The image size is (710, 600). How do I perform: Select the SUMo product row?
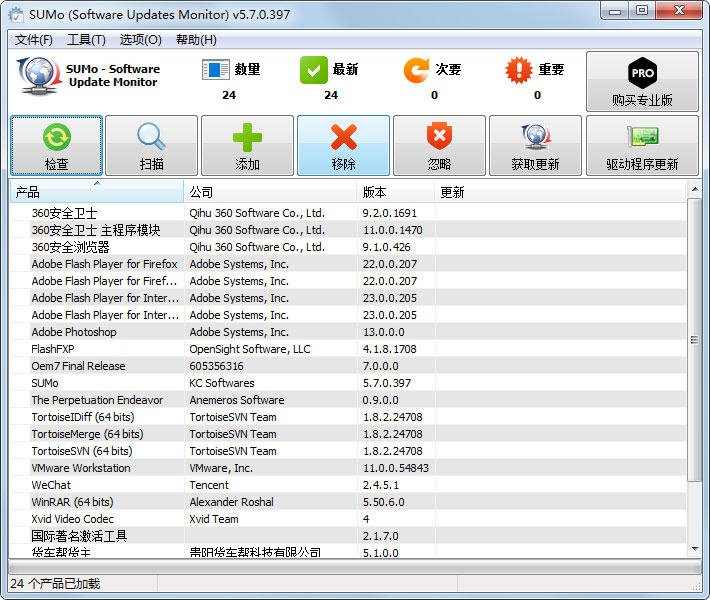coord(348,383)
